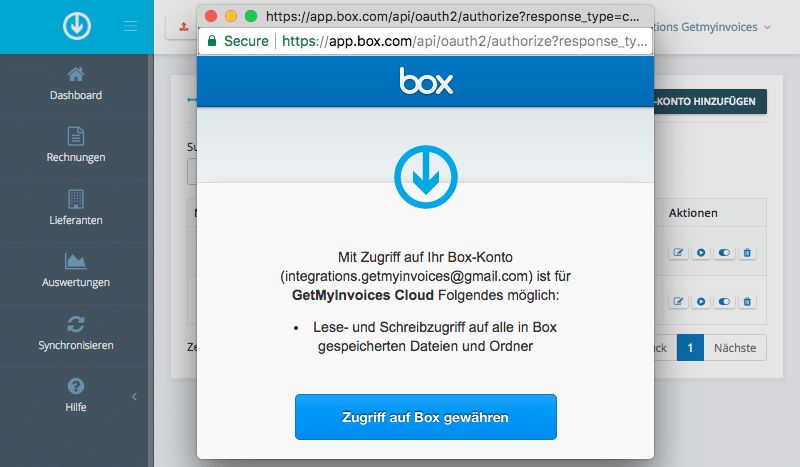Click the edit icon in the second Aktionen row
Viewport: 800px width, 467px height.
tap(678, 301)
